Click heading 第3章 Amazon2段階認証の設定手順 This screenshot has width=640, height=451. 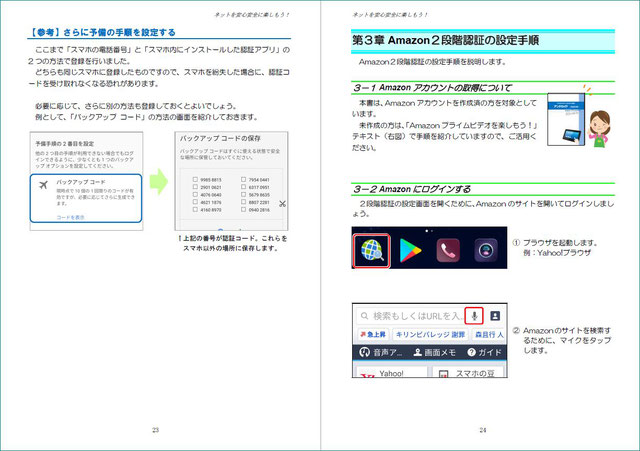coord(445,40)
